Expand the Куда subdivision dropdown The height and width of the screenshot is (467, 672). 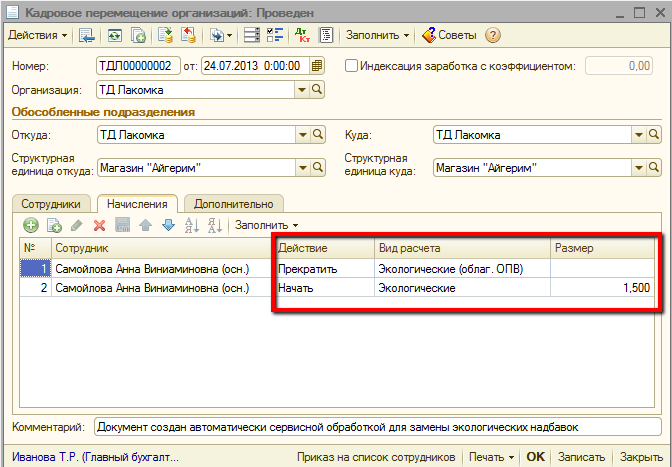pyautogui.click(x=638, y=135)
